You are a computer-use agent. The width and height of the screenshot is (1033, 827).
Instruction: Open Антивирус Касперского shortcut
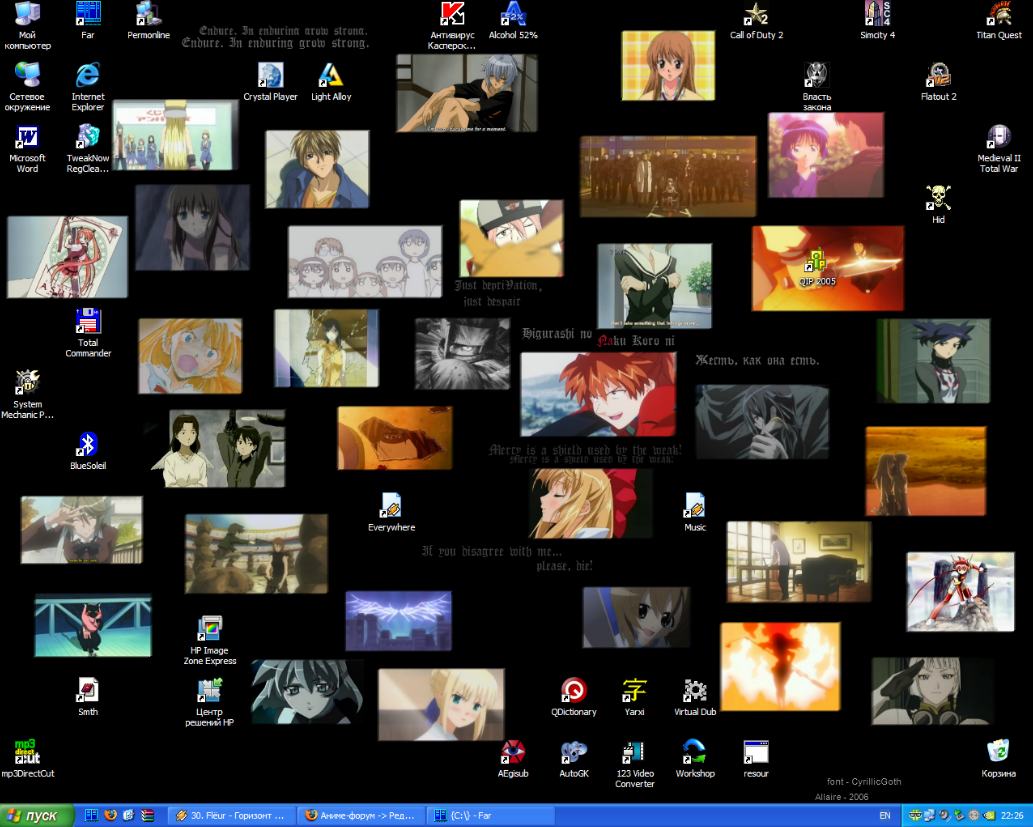click(x=452, y=26)
